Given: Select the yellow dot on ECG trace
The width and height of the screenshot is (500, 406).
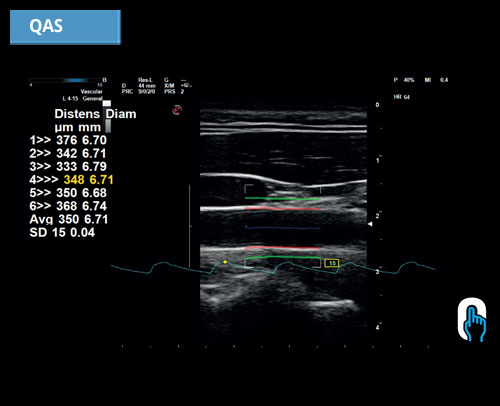Looking at the screenshot, I should 225,262.
